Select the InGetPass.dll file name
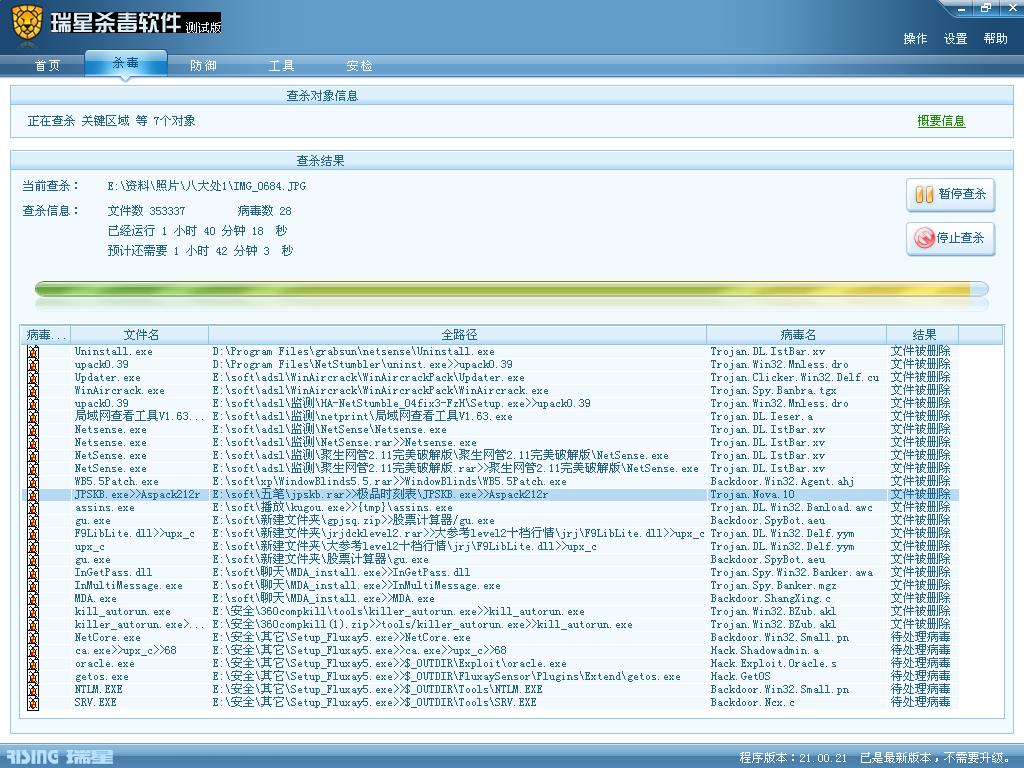 [x=113, y=573]
